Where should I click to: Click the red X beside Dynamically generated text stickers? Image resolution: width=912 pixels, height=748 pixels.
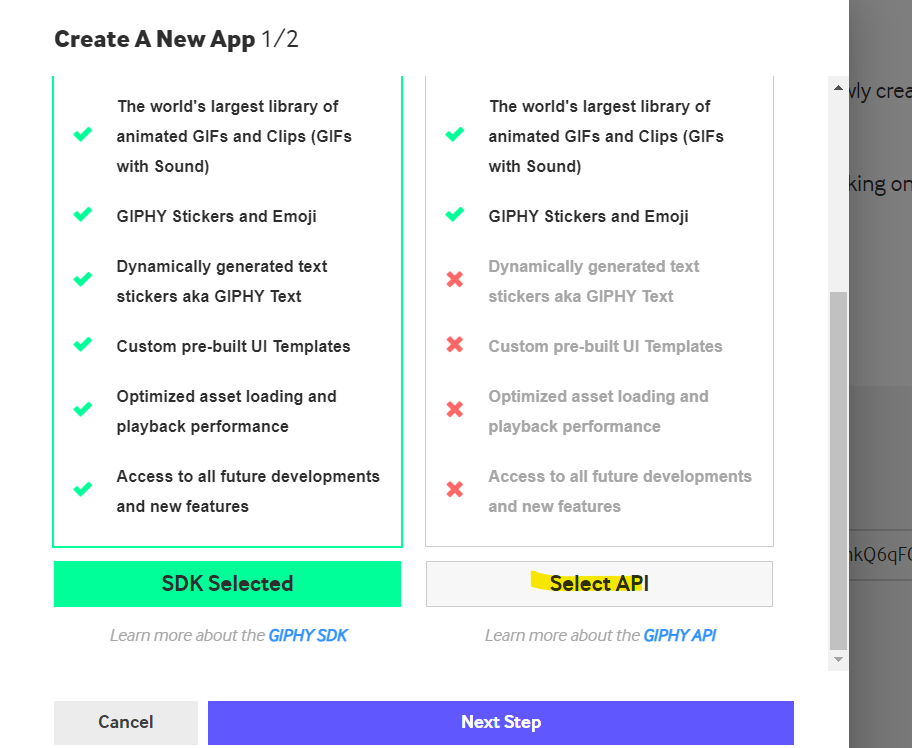pos(454,279)
